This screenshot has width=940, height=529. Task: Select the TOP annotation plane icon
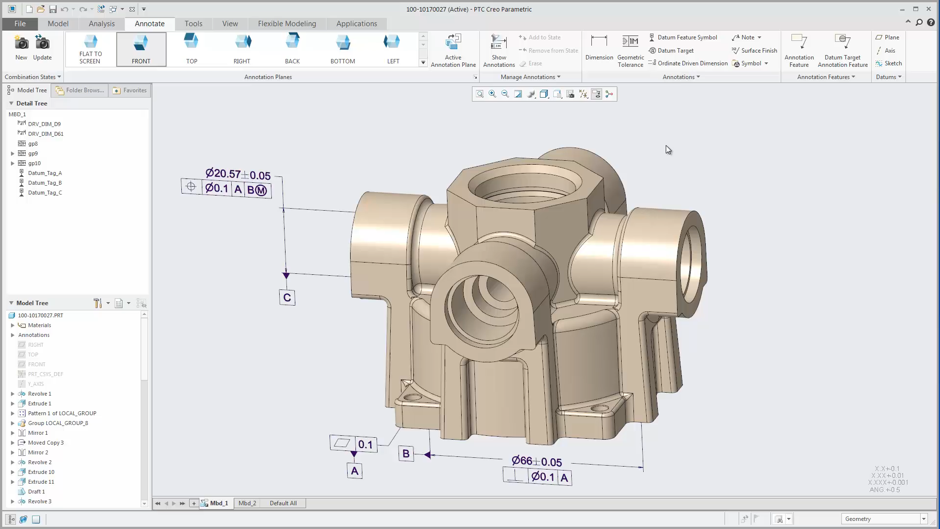191,47
